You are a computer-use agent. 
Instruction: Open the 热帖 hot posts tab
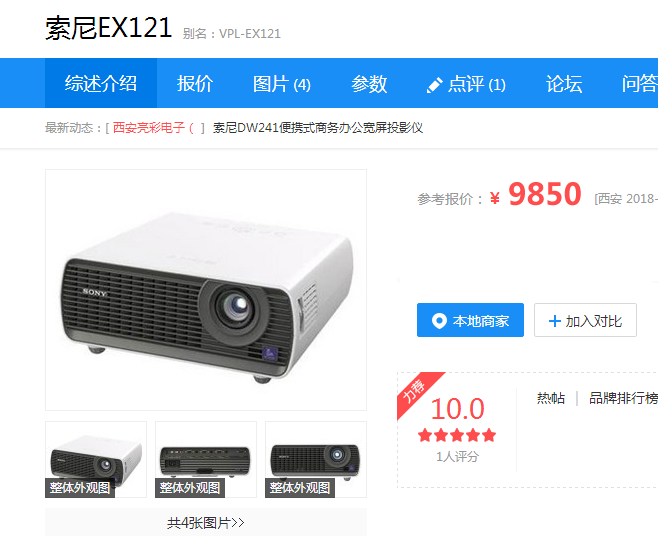coord(551,398)
